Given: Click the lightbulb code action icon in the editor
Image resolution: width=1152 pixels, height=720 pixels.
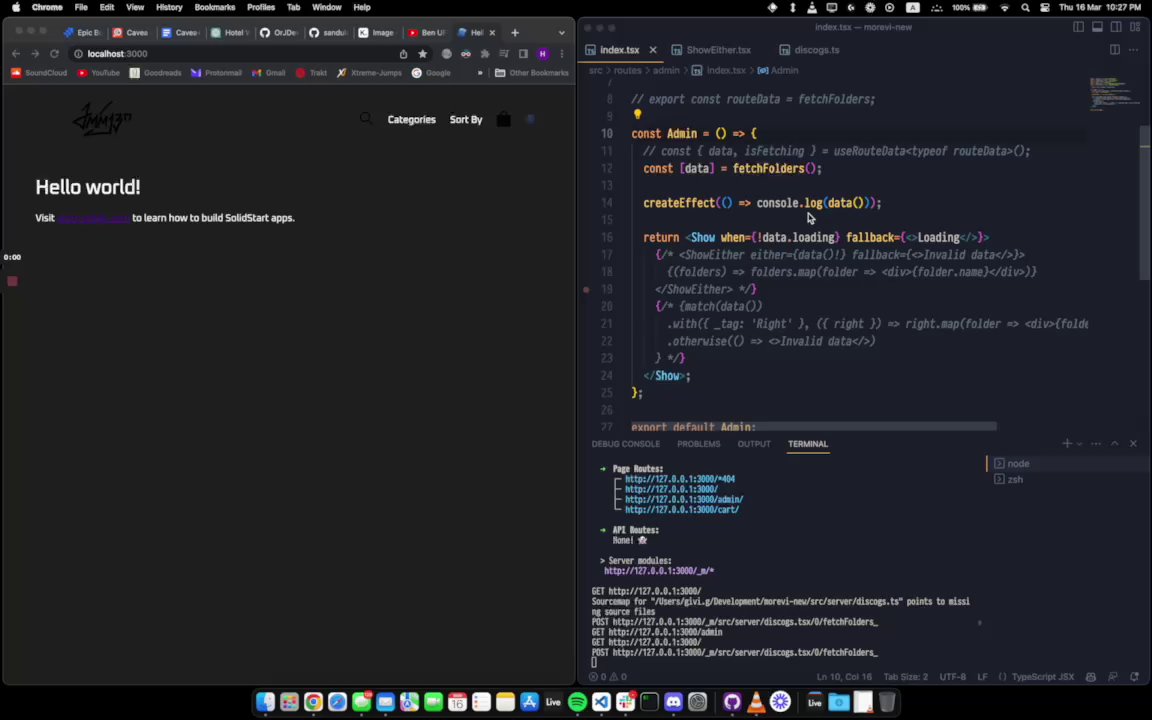Looking at the screenshot, I should point(637,115).
